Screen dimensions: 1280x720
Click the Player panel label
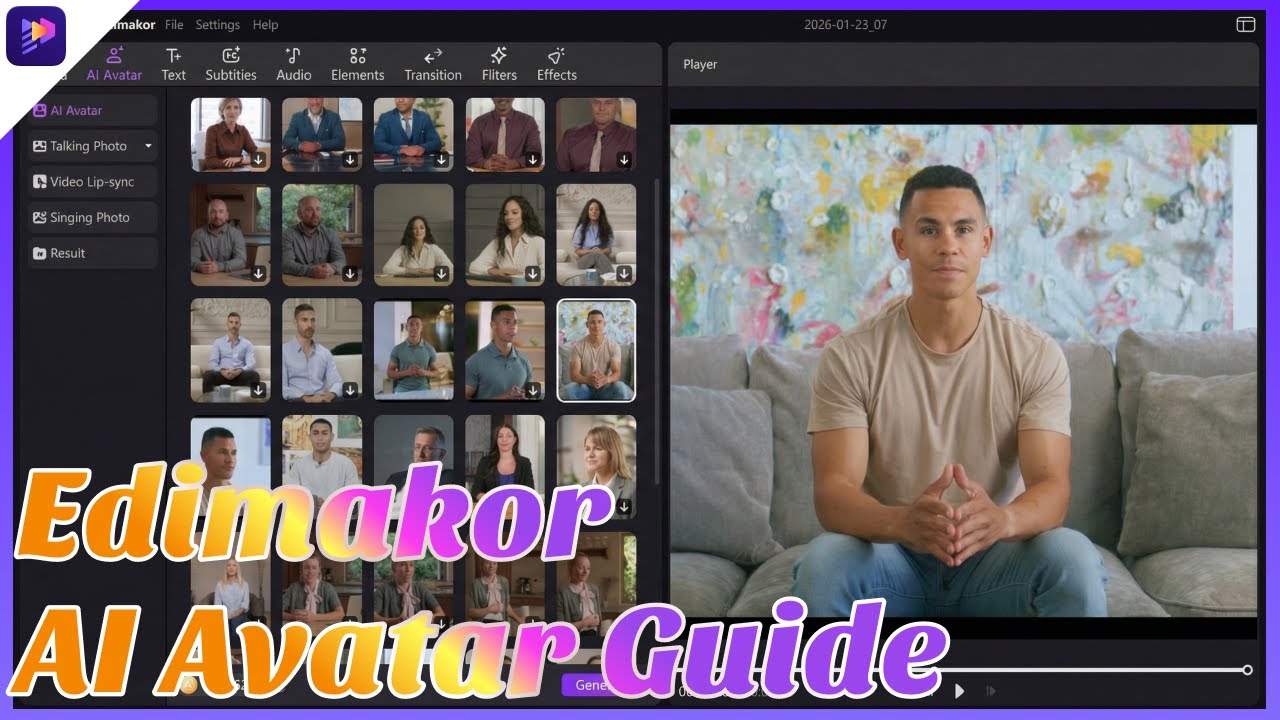click(700, 64)
